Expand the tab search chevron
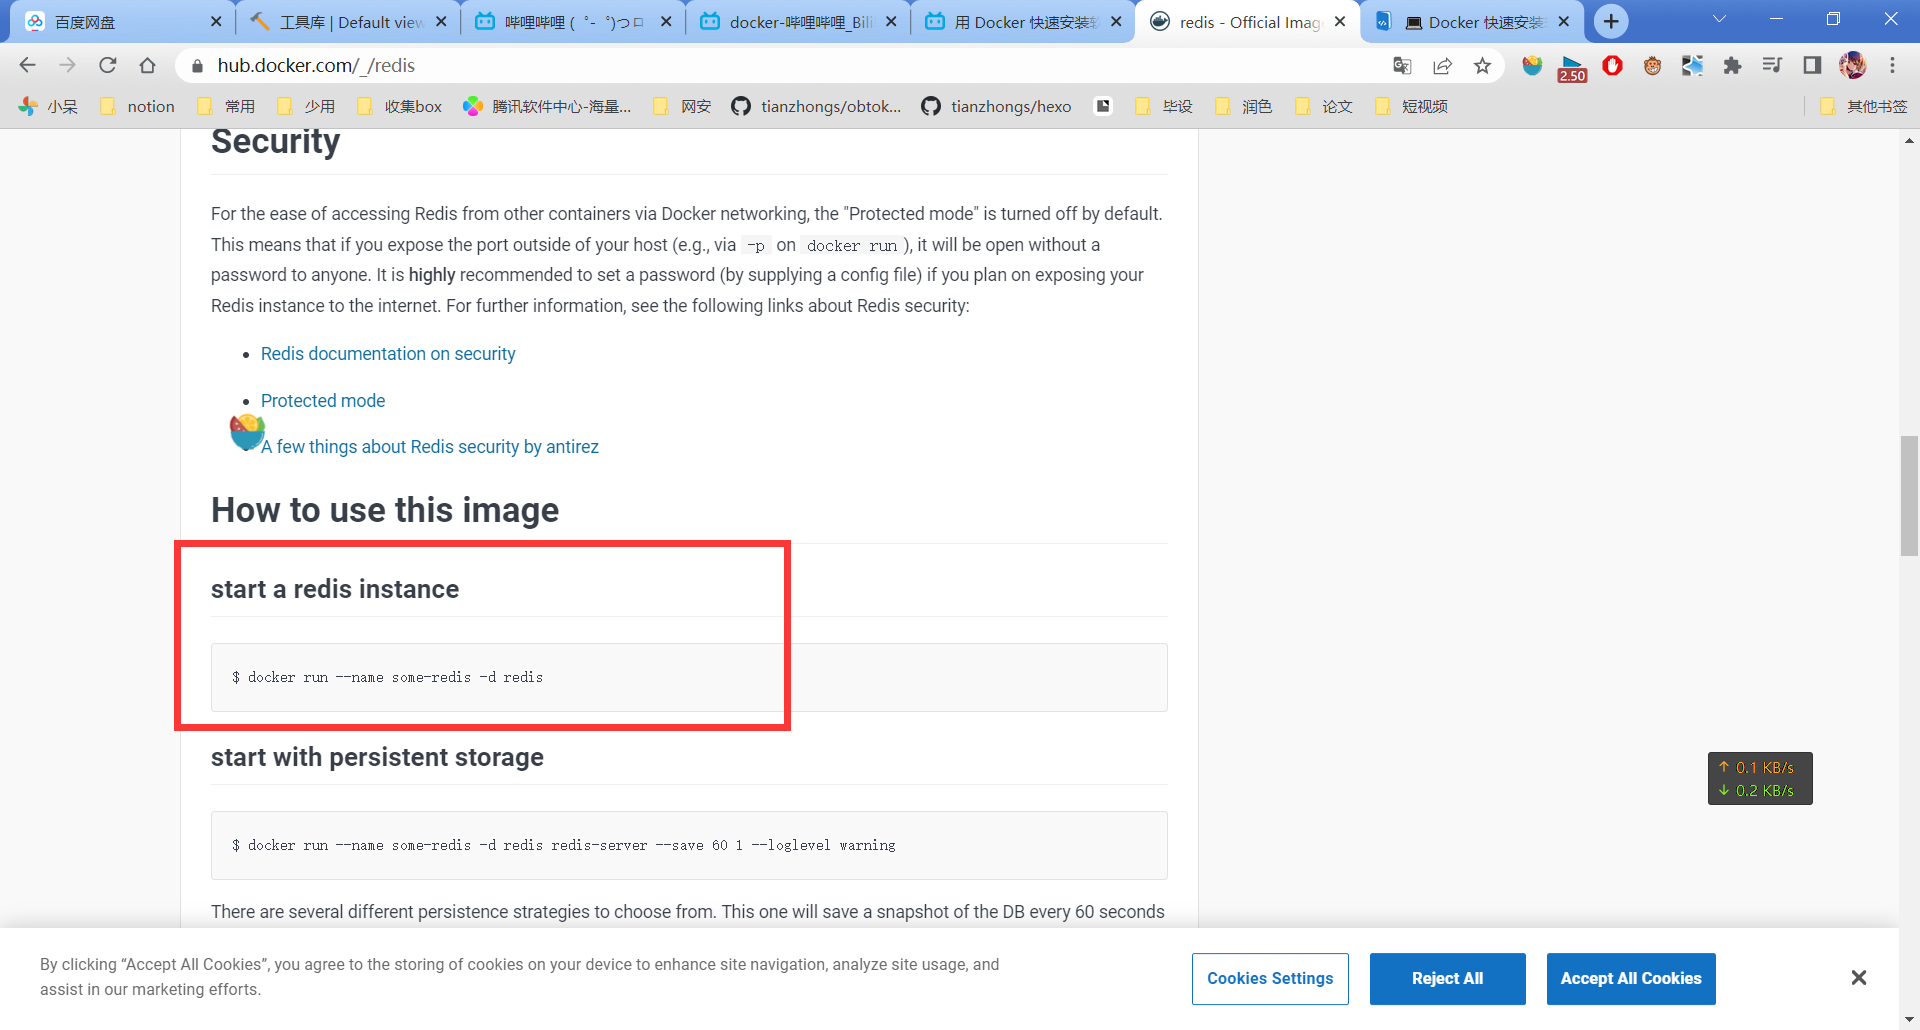 click(x=1719, y=20)
